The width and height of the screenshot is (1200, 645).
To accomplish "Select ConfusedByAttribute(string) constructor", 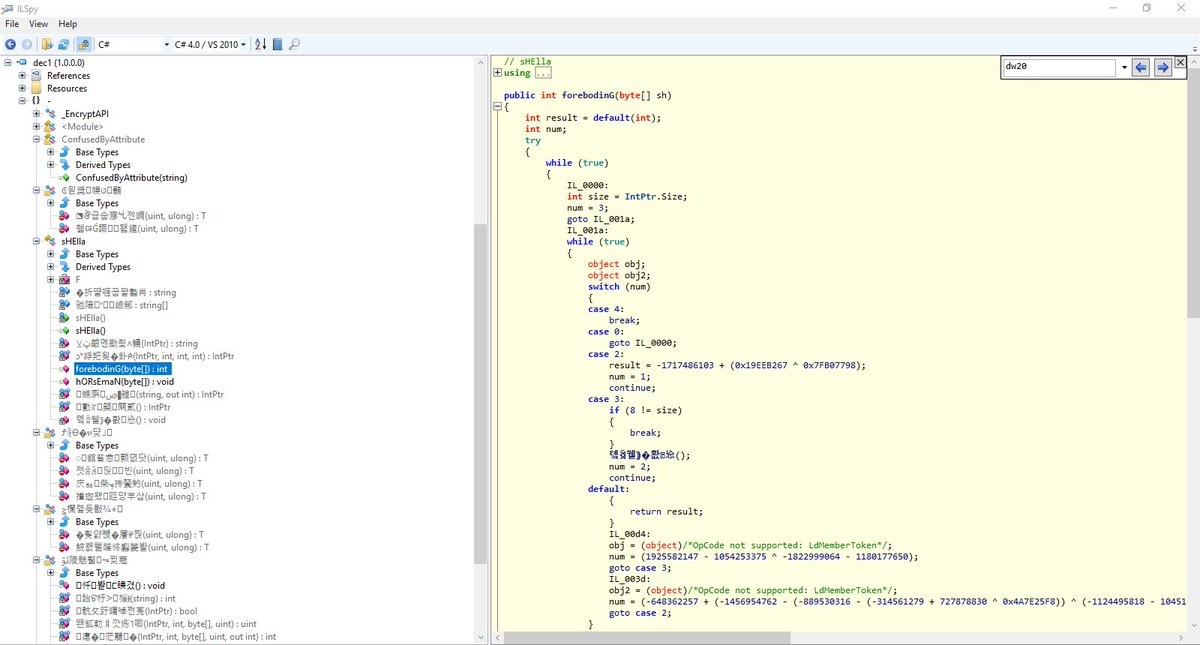I will 131,178.
